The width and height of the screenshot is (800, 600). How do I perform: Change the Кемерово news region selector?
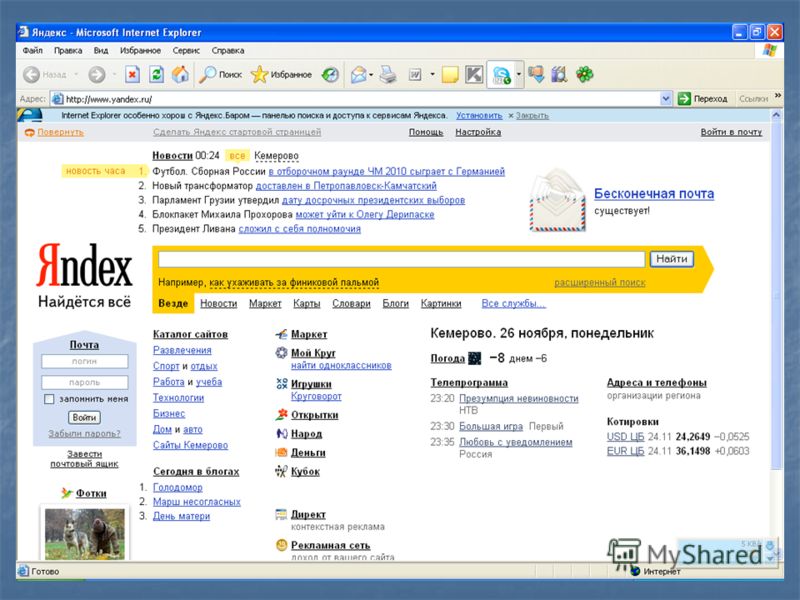pyautogui.click(x=276, y=156)
